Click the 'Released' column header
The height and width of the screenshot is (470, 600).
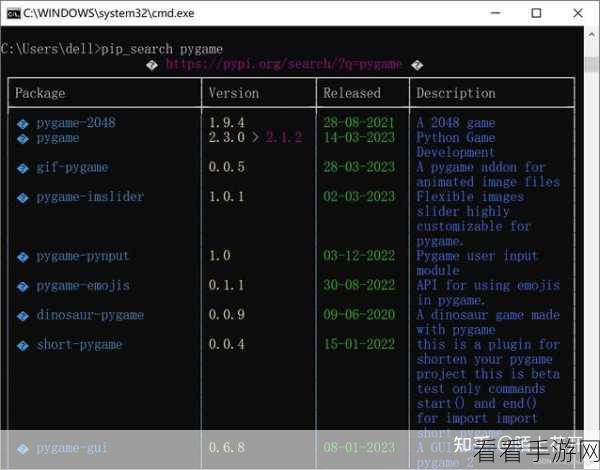[352, 93]
